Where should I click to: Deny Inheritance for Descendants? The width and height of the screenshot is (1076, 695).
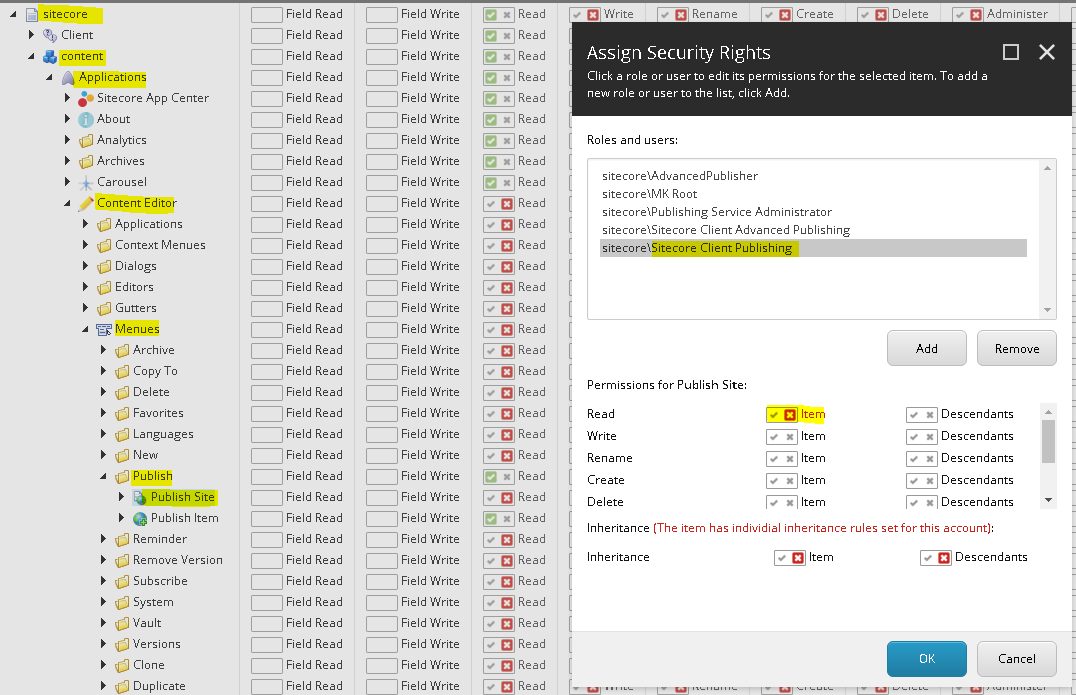click(x=944, y=558)
